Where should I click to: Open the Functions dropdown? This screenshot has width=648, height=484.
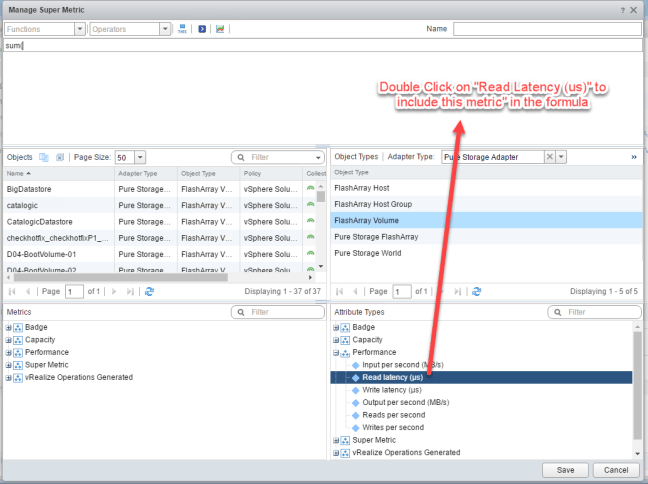tap(79, 29)
